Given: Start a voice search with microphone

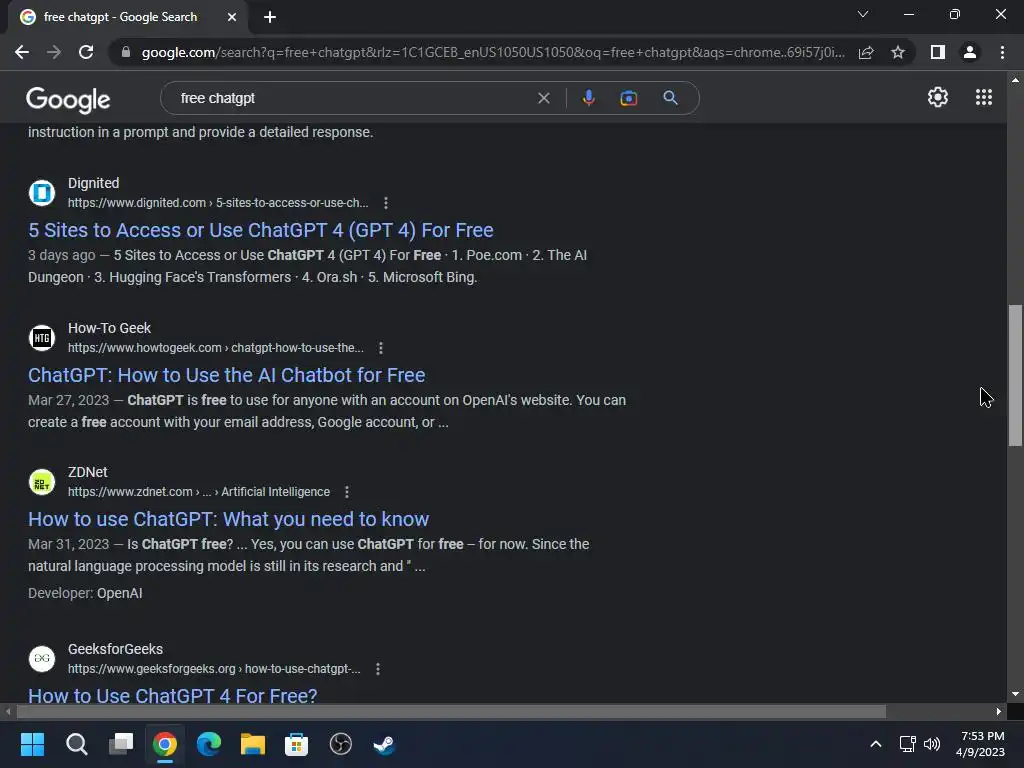Looking at the screenshot, I should coord(588,98).
